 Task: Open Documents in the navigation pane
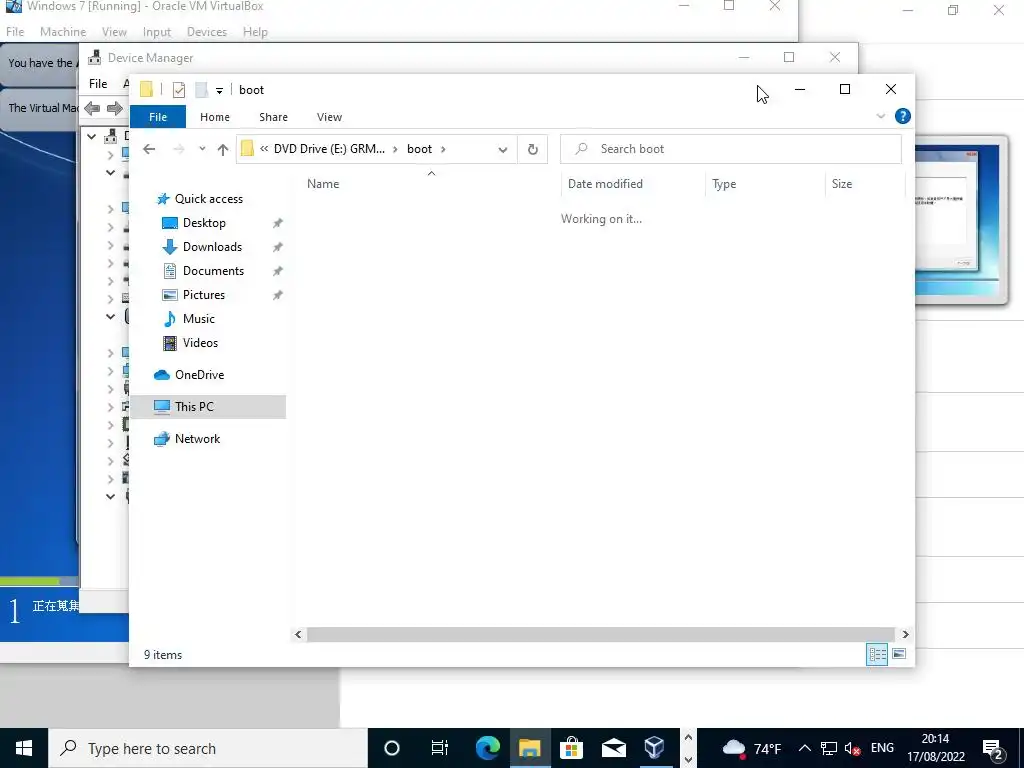click(213, 271)
